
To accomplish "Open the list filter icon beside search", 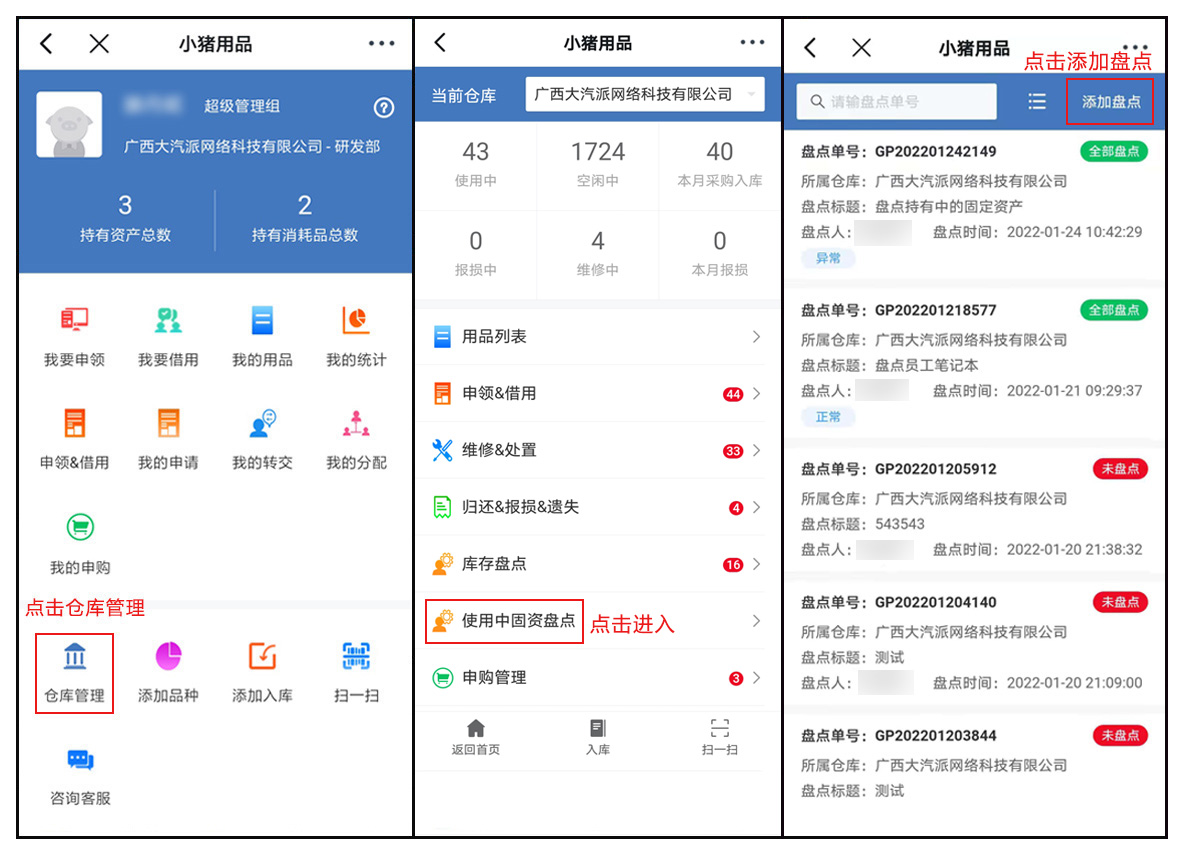I will [1036, 101].
